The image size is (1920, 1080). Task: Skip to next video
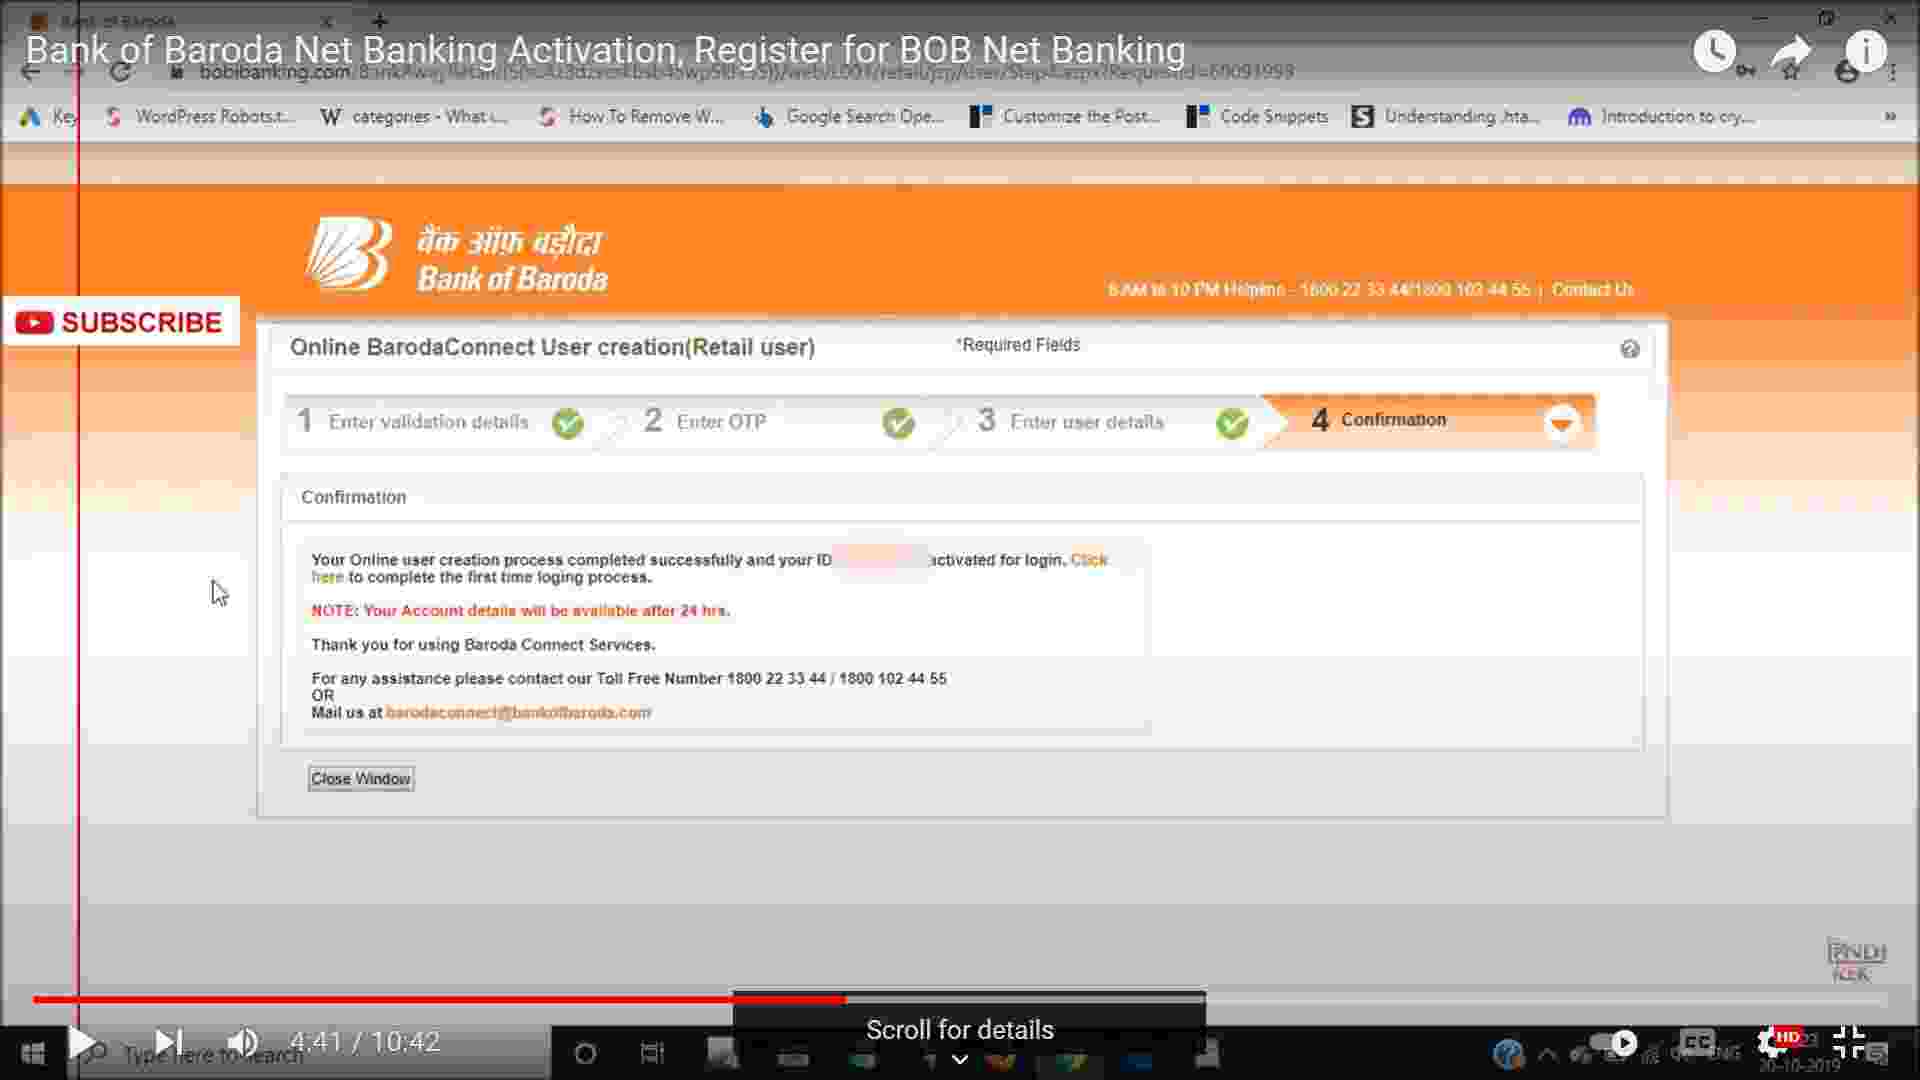point(168,1043)
